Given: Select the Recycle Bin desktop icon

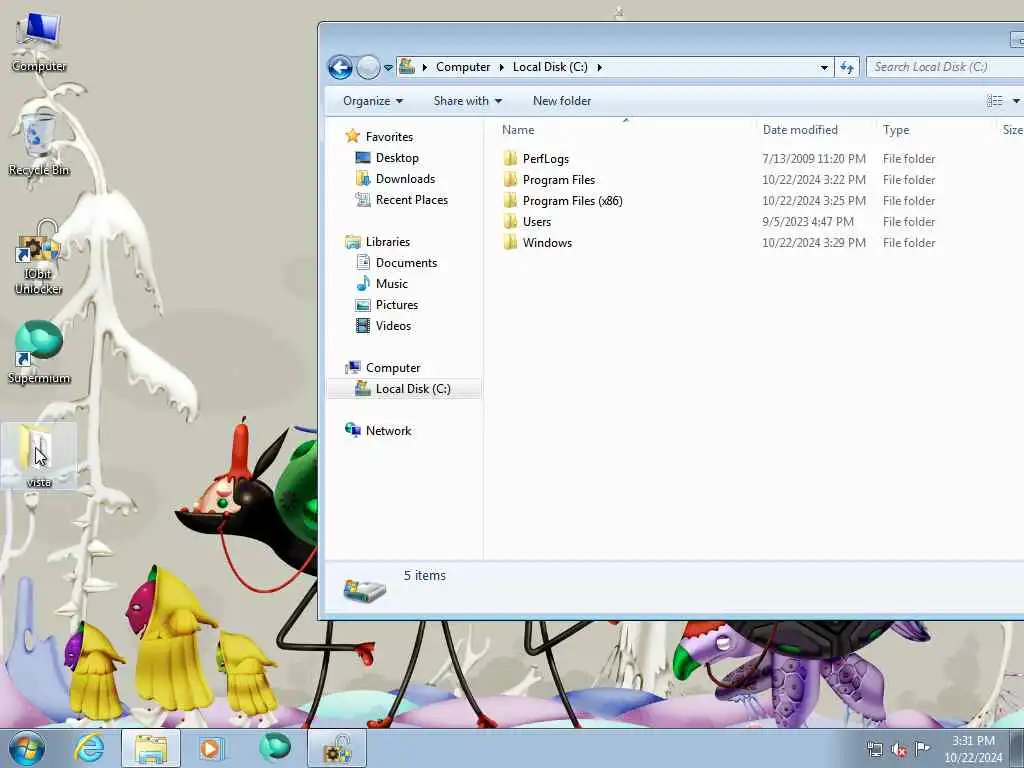Looking at the screenshot, I should pyautogui.click(x=39, y=144).
